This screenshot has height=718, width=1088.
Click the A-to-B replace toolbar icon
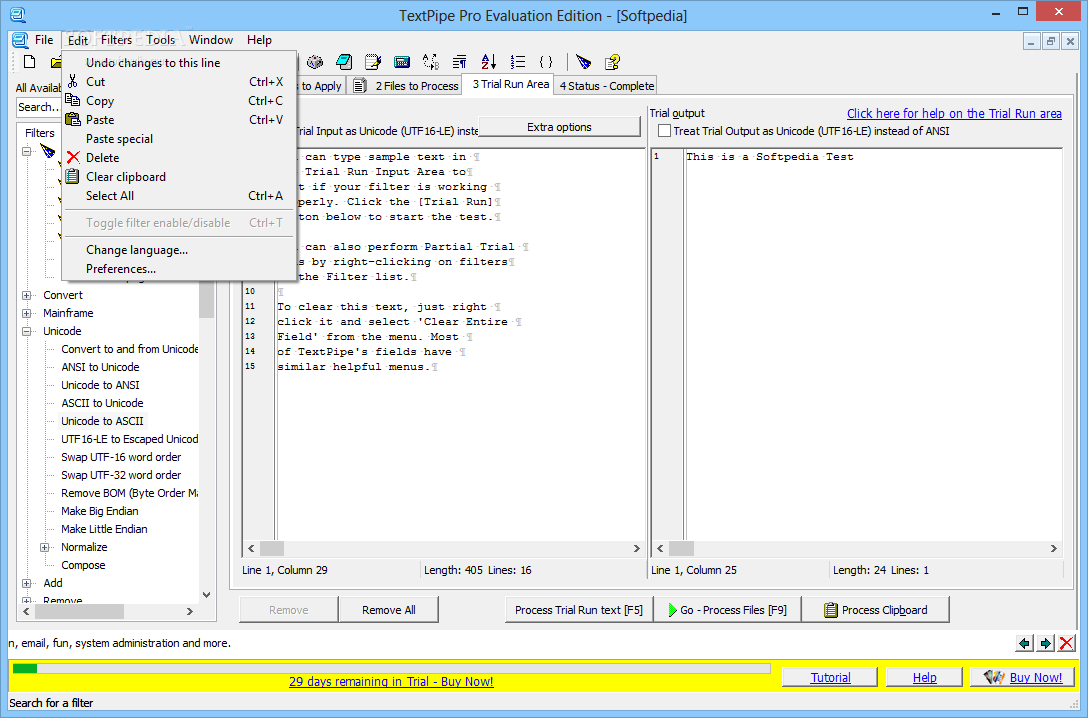pos(431,62)
